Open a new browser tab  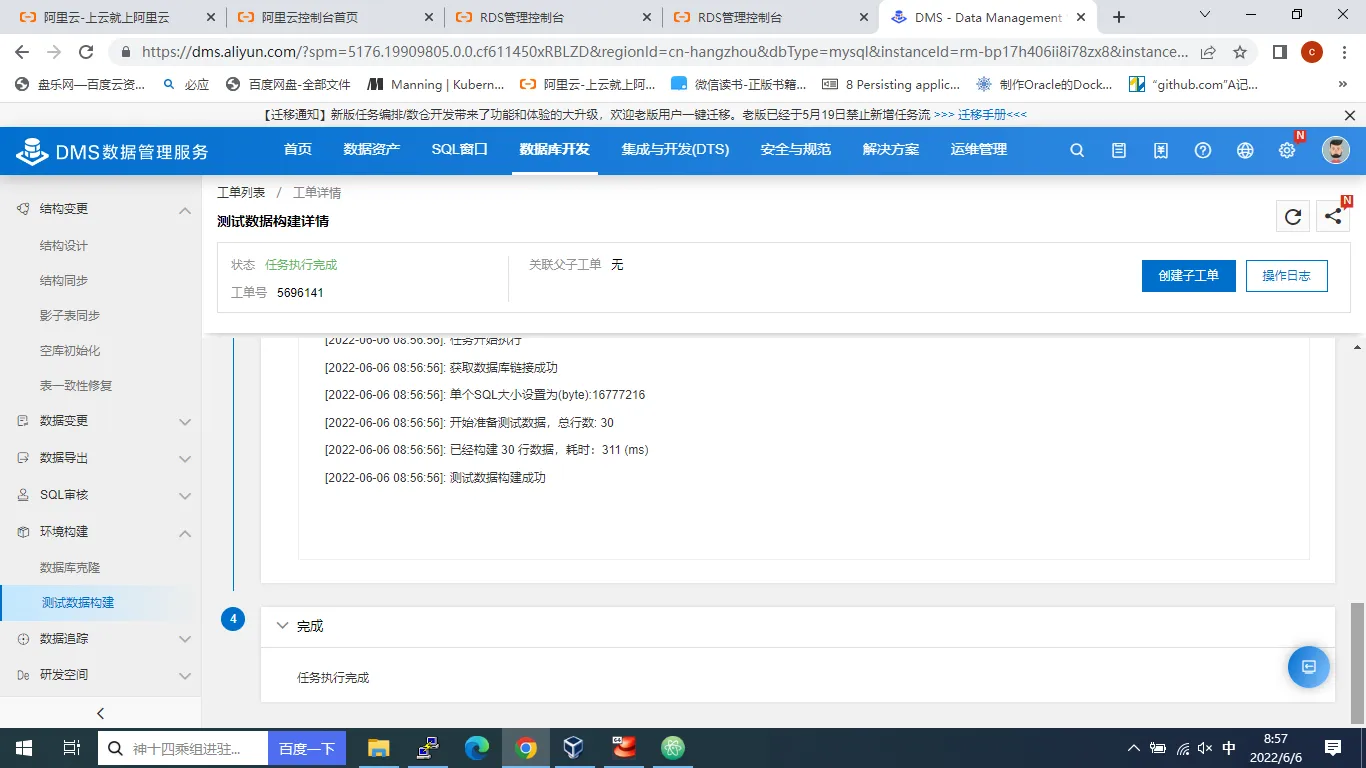1119,17
